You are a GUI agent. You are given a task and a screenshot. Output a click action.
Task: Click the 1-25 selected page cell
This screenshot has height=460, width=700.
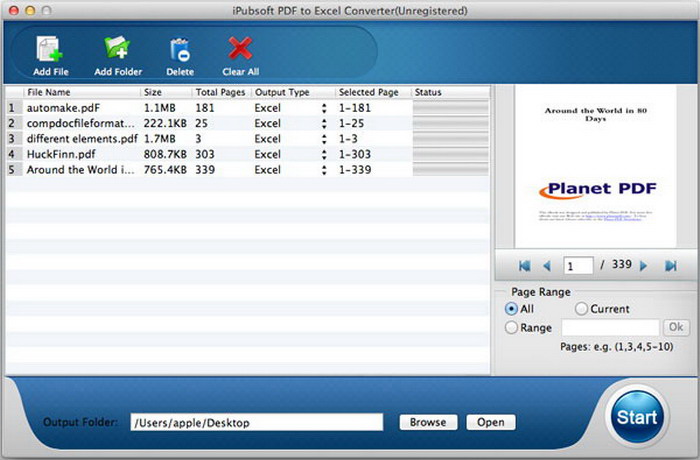(351, 124)
